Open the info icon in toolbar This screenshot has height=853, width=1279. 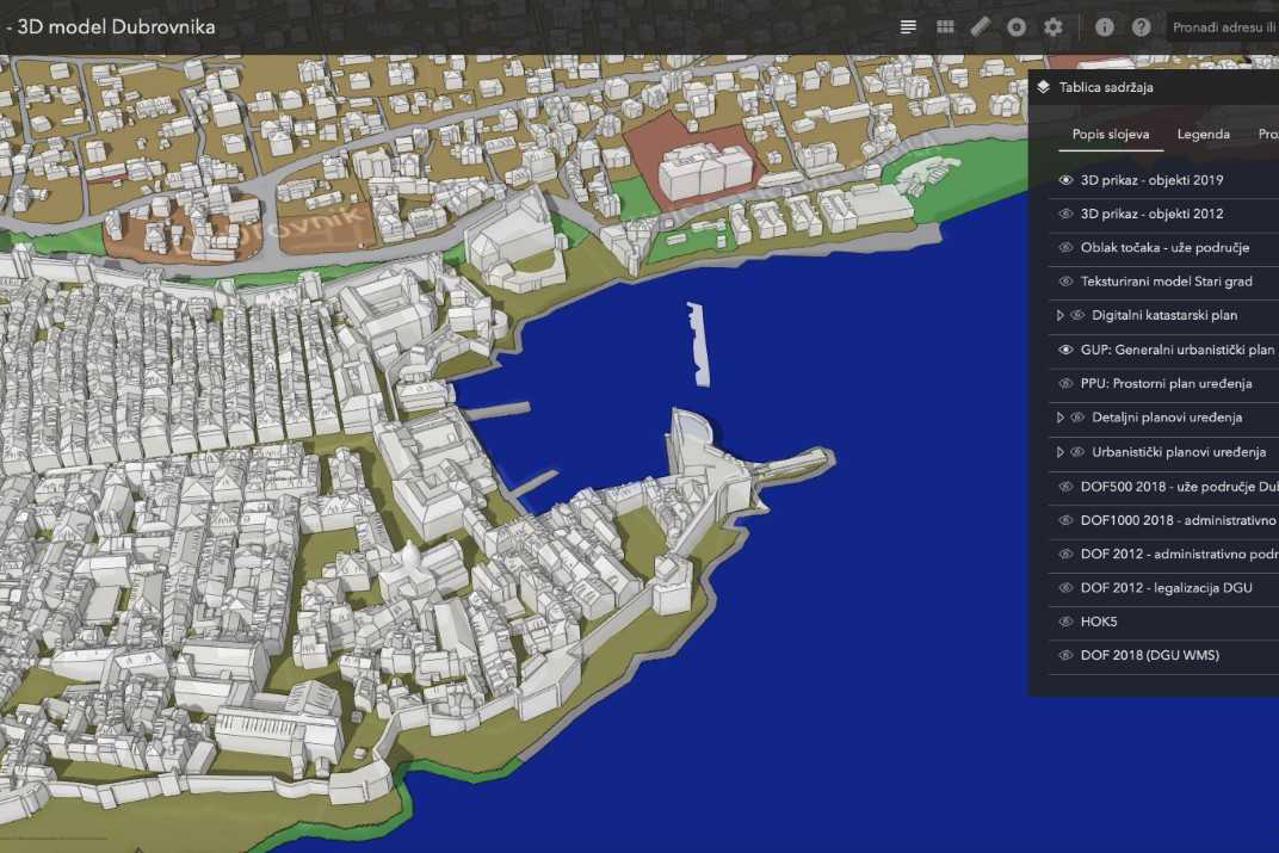pos(1105,27)
